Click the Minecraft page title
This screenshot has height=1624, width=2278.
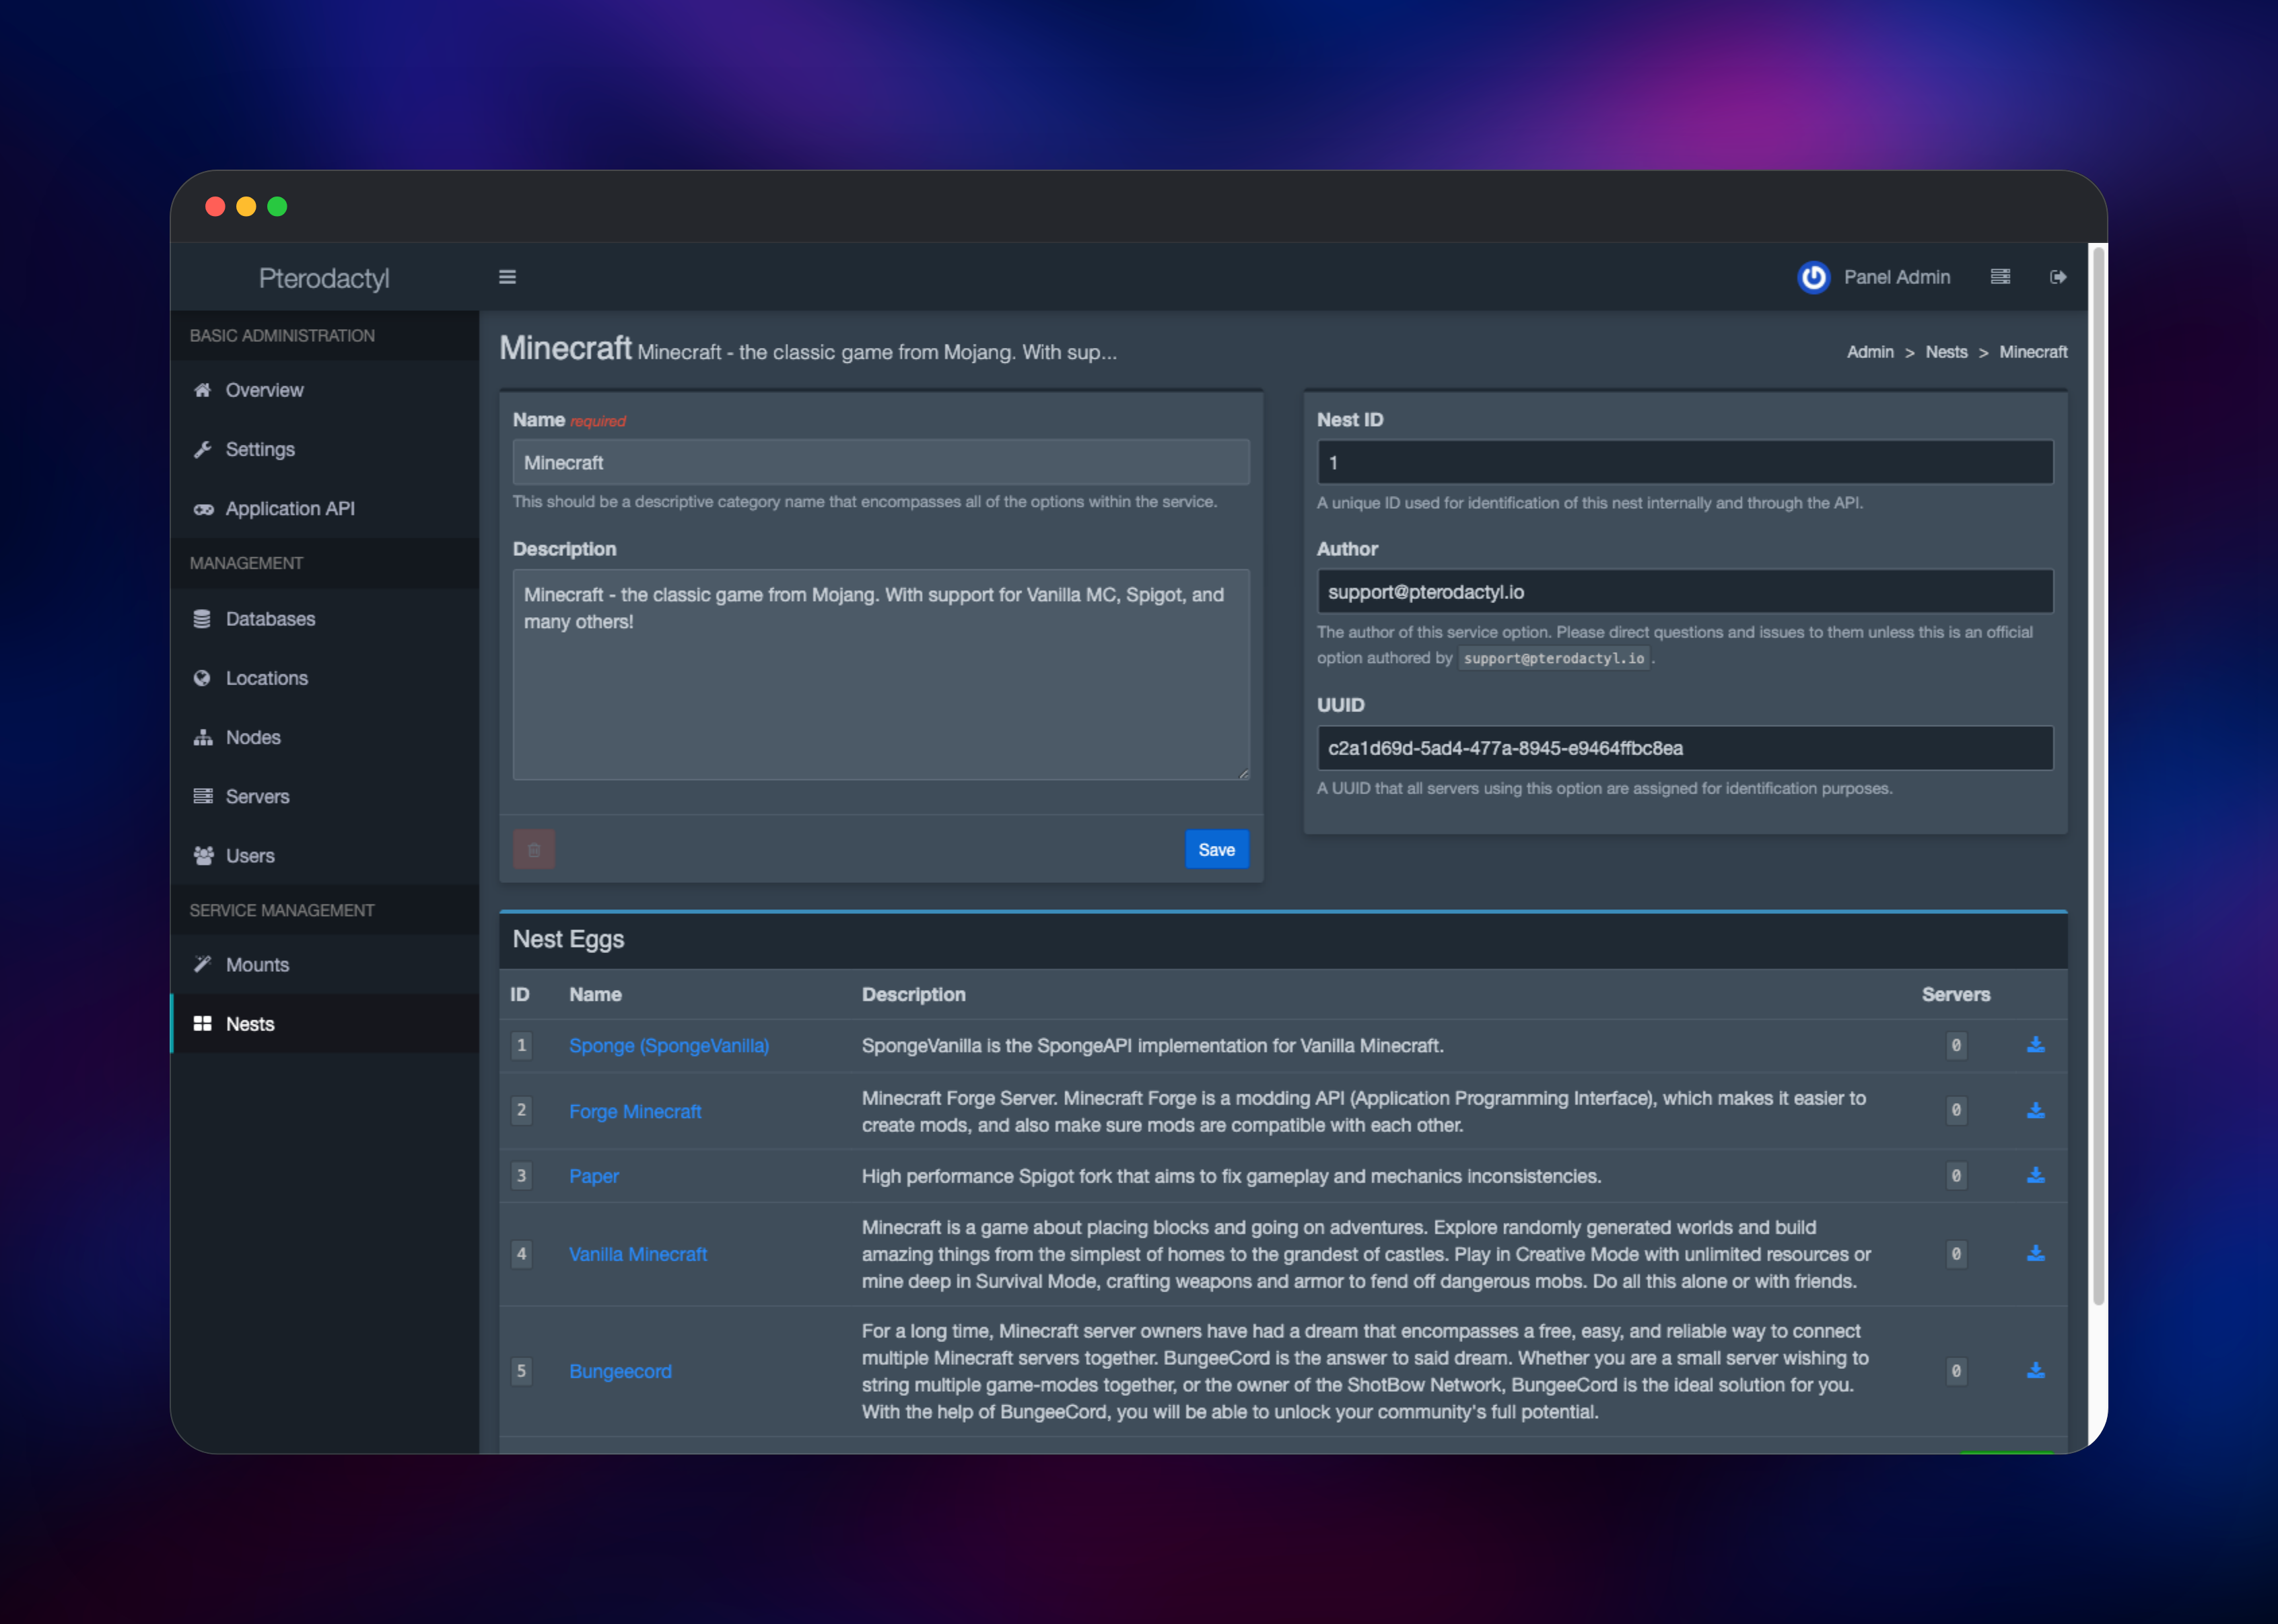point(565,348)
